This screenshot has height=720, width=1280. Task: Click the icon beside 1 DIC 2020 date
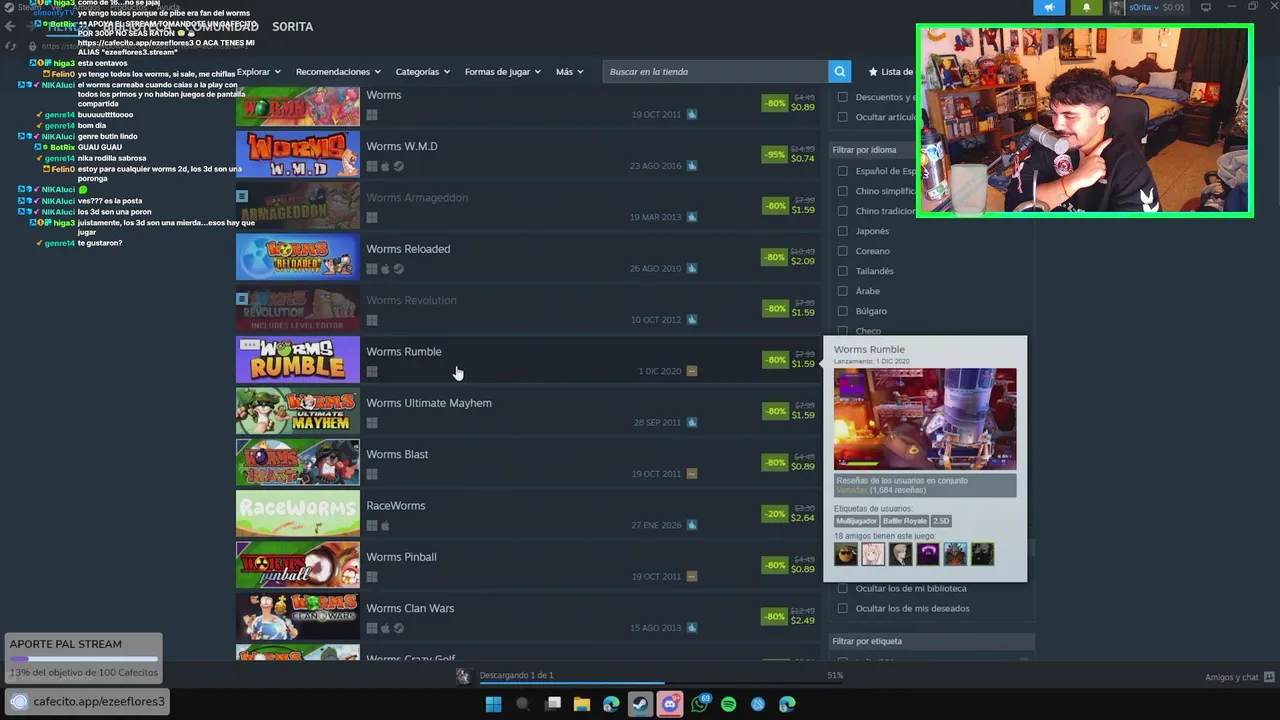[691, 371]
